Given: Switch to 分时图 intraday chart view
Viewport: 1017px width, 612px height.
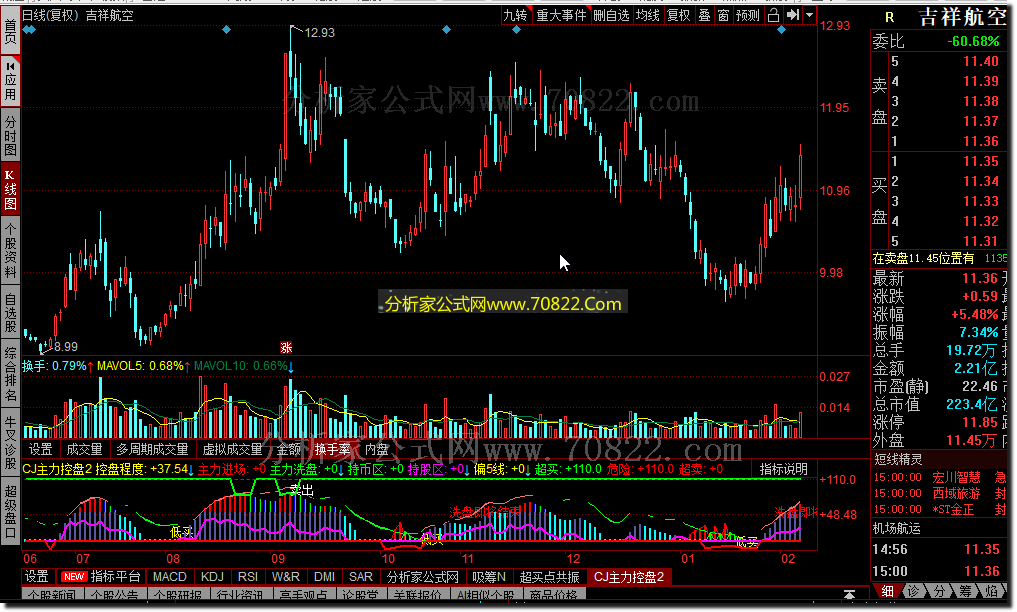Looking at the screenshot, I should (10, 135).
